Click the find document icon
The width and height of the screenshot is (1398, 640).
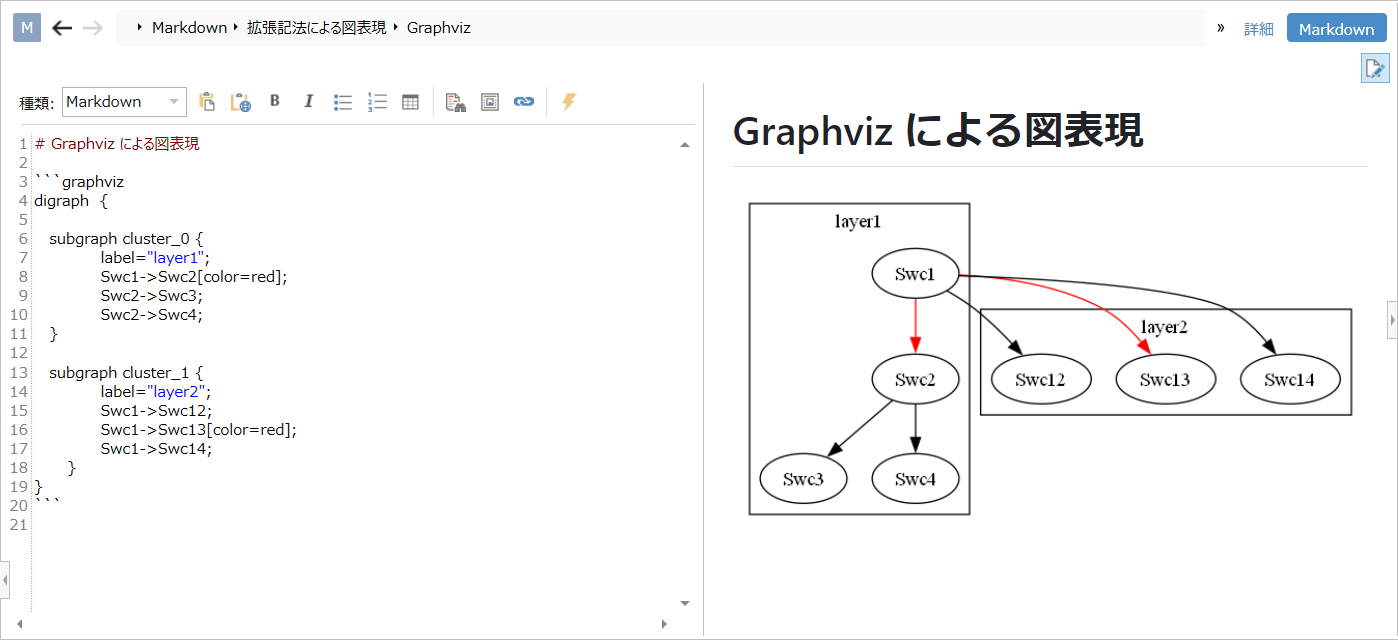click(x=456, y=101)
